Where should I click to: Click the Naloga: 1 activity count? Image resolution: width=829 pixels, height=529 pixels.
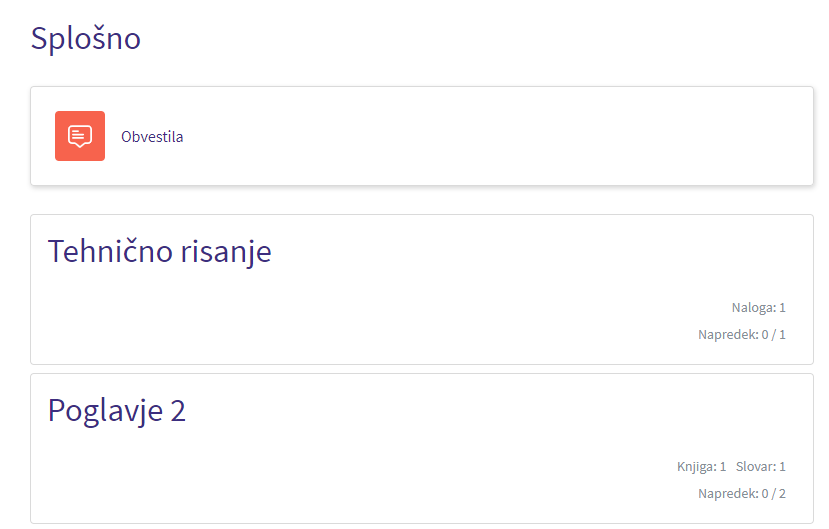759,308
